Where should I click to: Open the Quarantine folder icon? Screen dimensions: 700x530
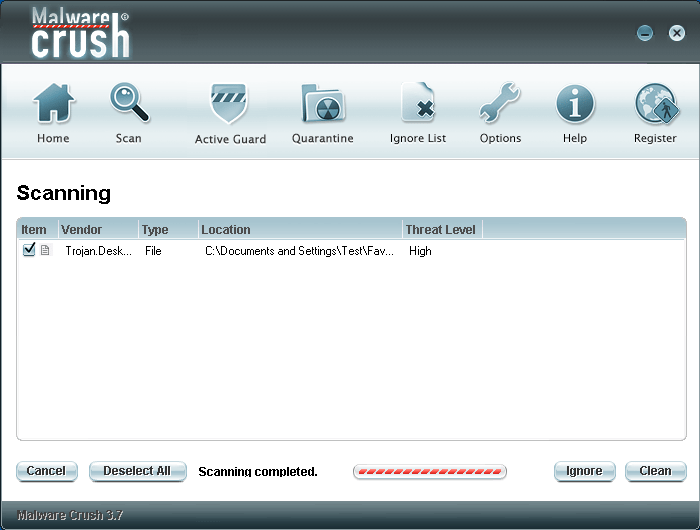point(322,104)
